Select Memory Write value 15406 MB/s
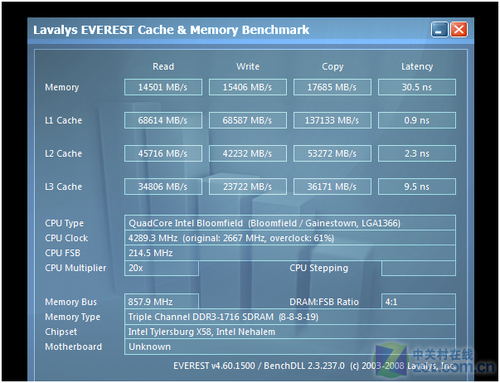 (248, 87)
